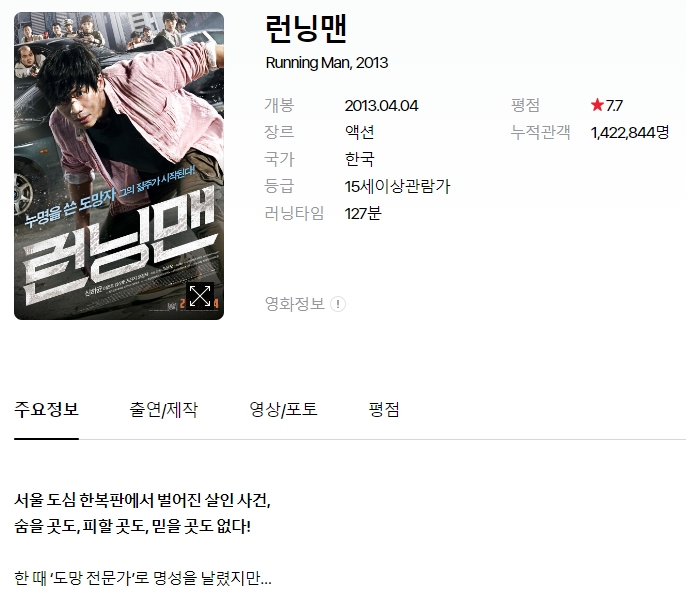
Task: Click the 127분 running time value
Action: point(363,214)
